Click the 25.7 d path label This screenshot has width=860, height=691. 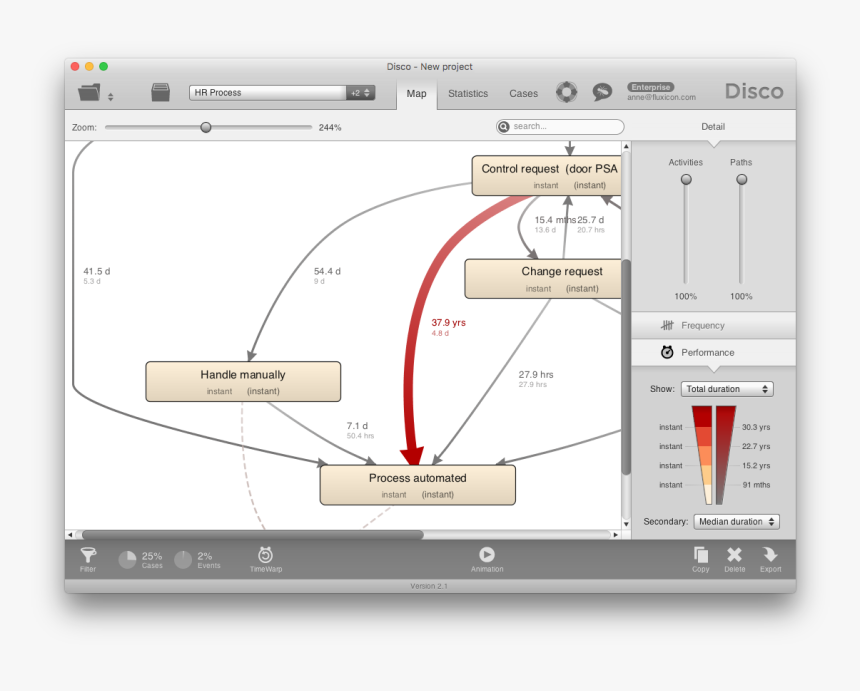point(590,219)
